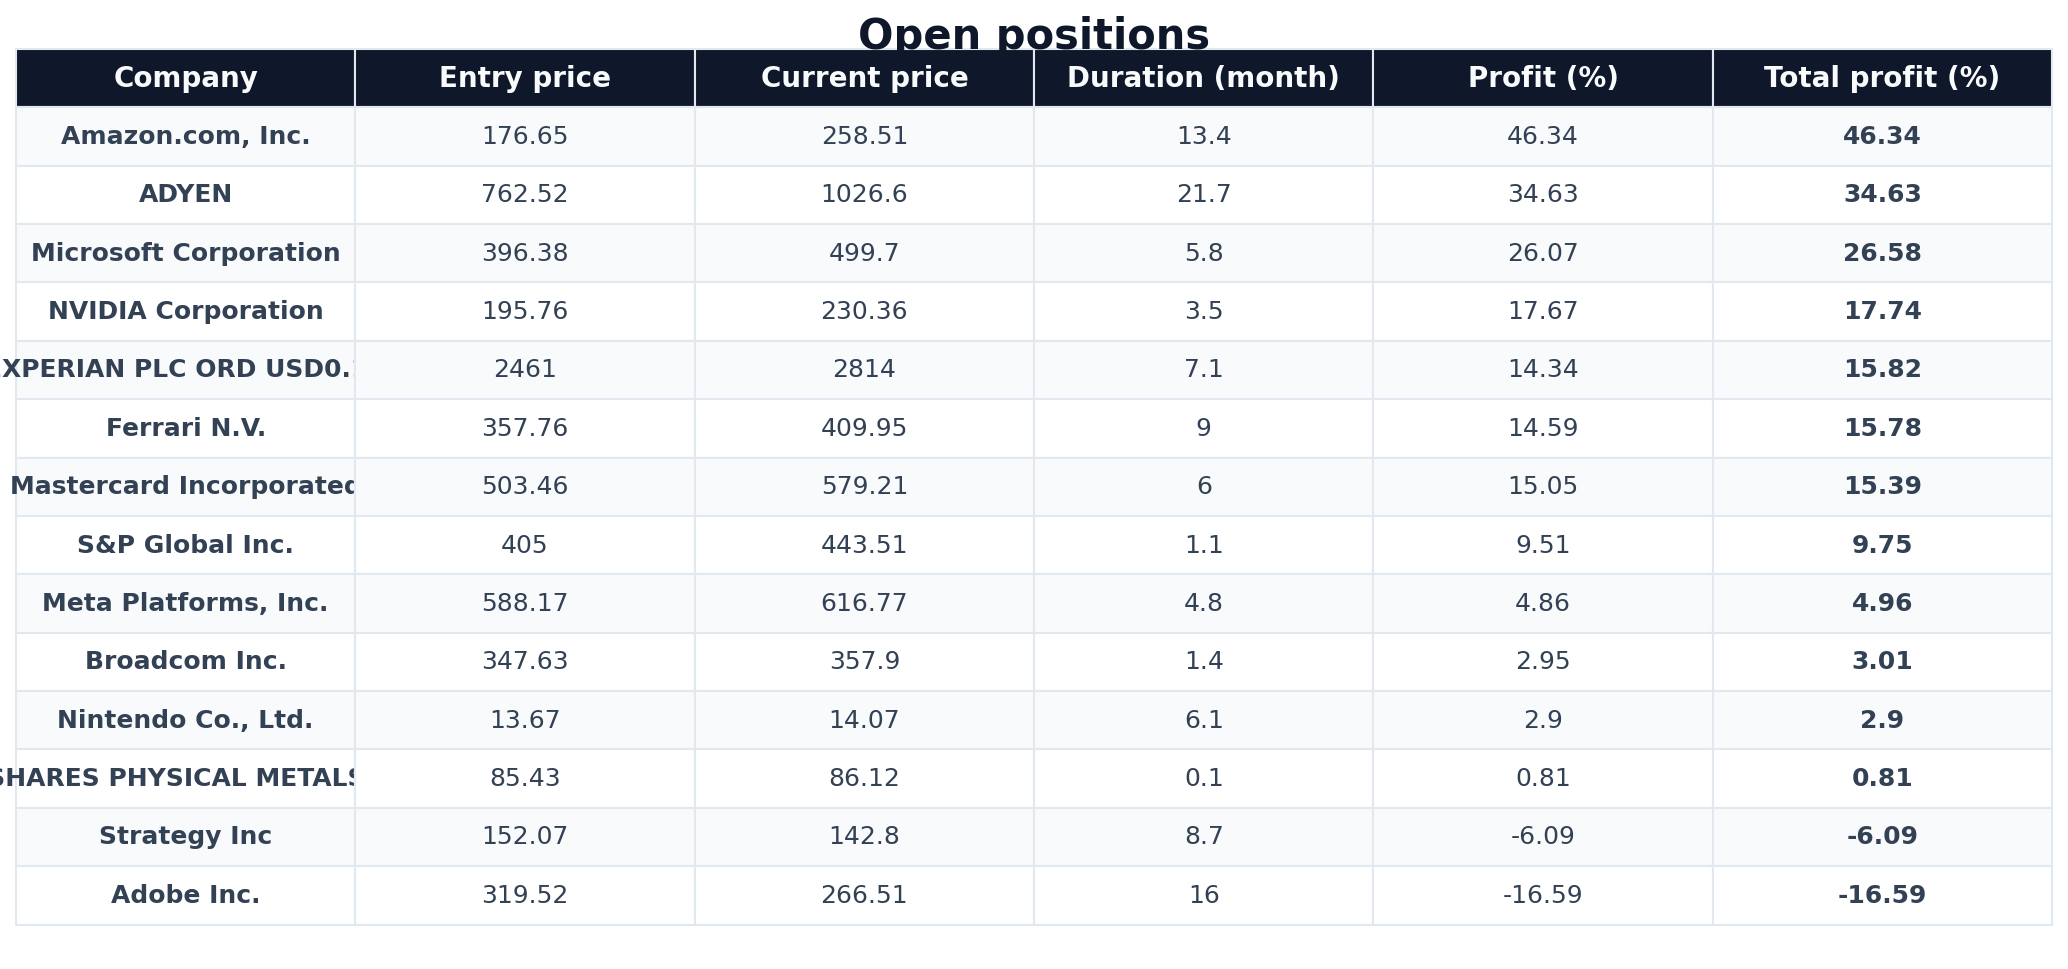Click Adobe's total profit value -16.59
This screenshot has height=969, width=2068.
(1881, 895)
